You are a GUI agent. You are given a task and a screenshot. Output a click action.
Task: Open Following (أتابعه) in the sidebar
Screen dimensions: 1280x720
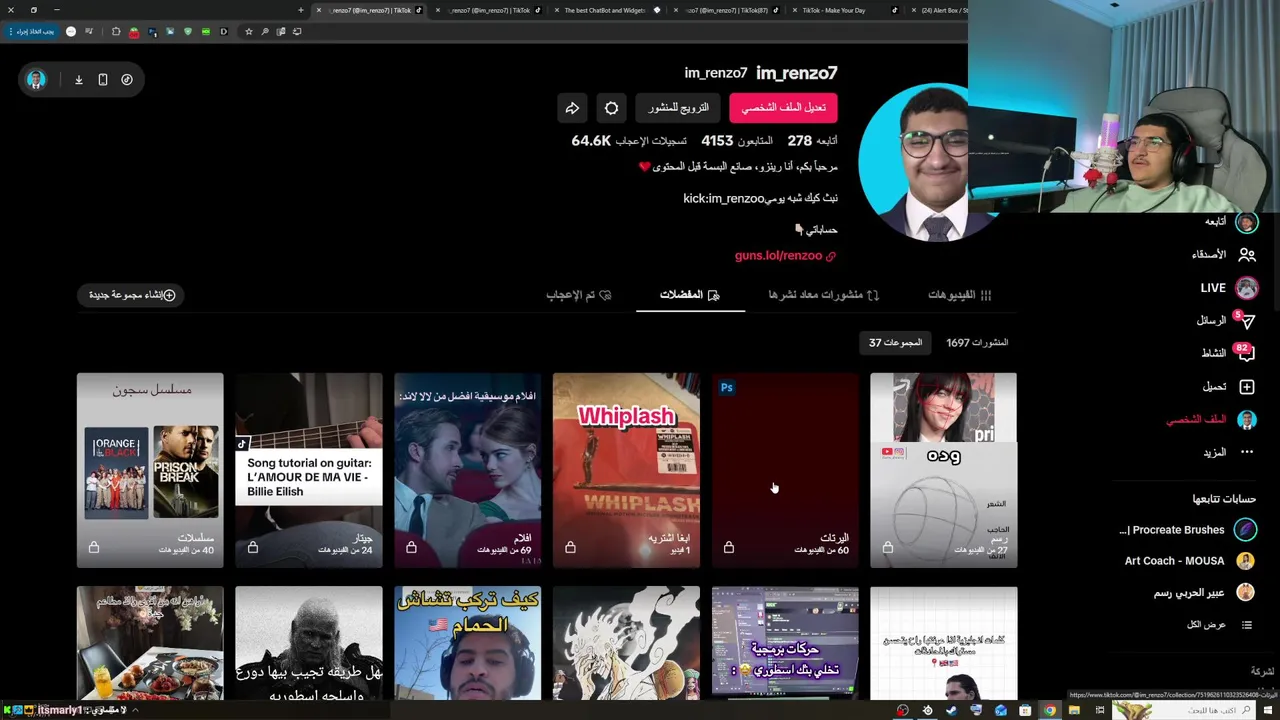[x=1230, y=222]
